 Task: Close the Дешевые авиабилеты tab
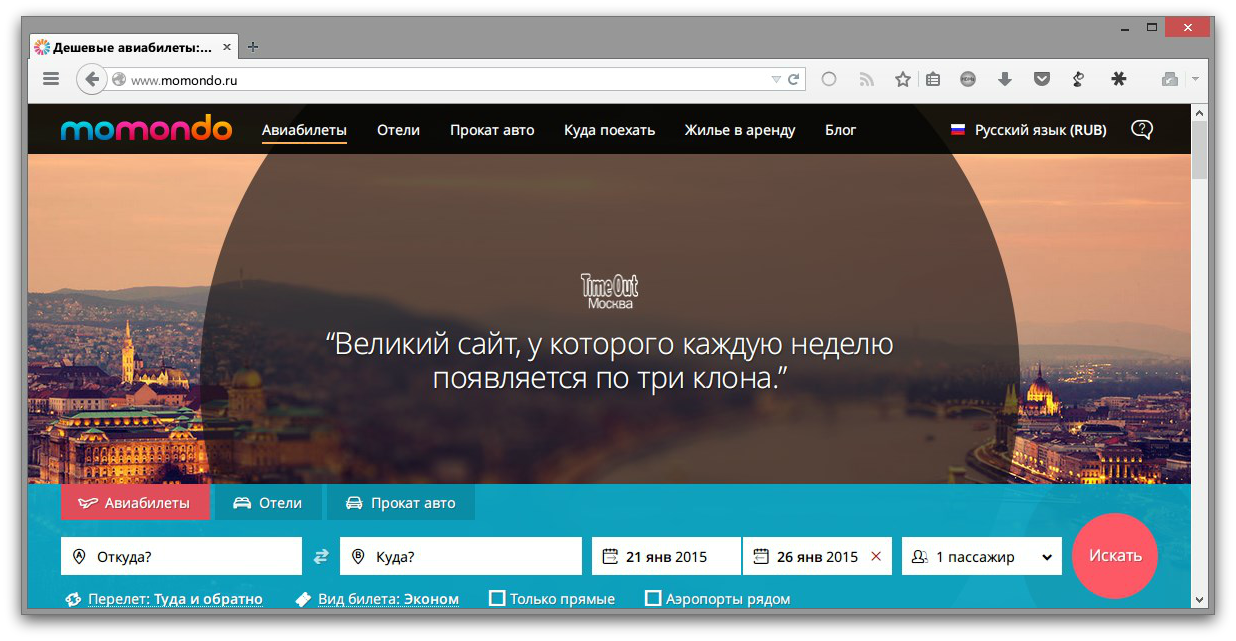[227, 47]
